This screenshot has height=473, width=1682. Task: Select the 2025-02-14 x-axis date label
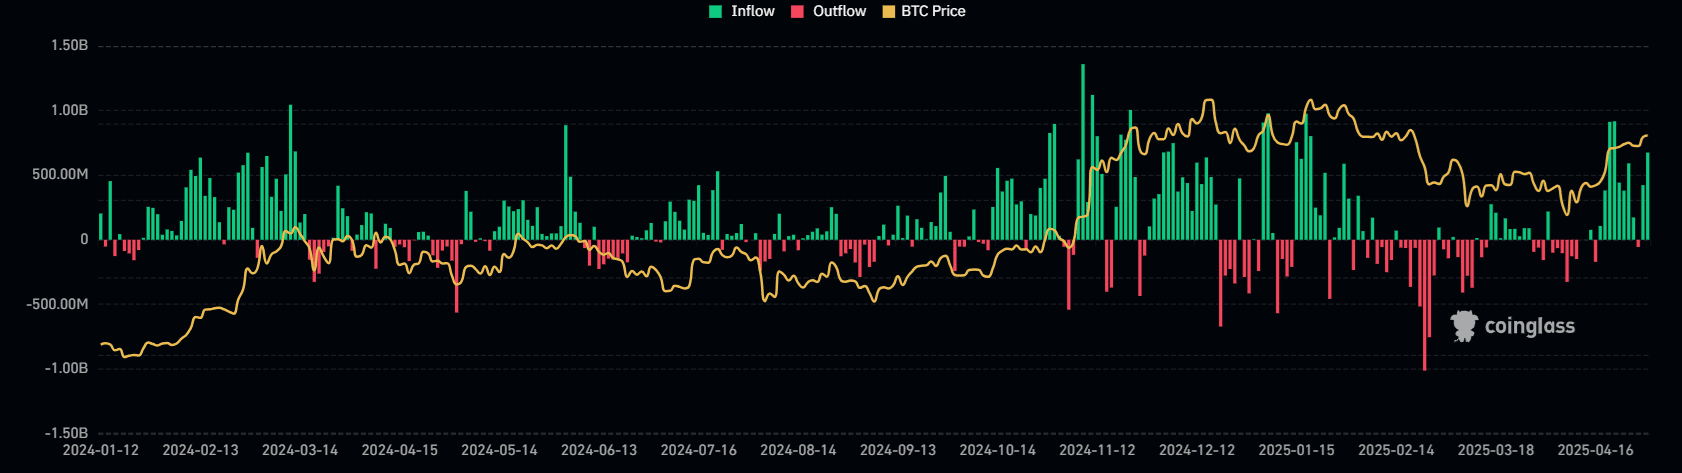[1396, 450]
